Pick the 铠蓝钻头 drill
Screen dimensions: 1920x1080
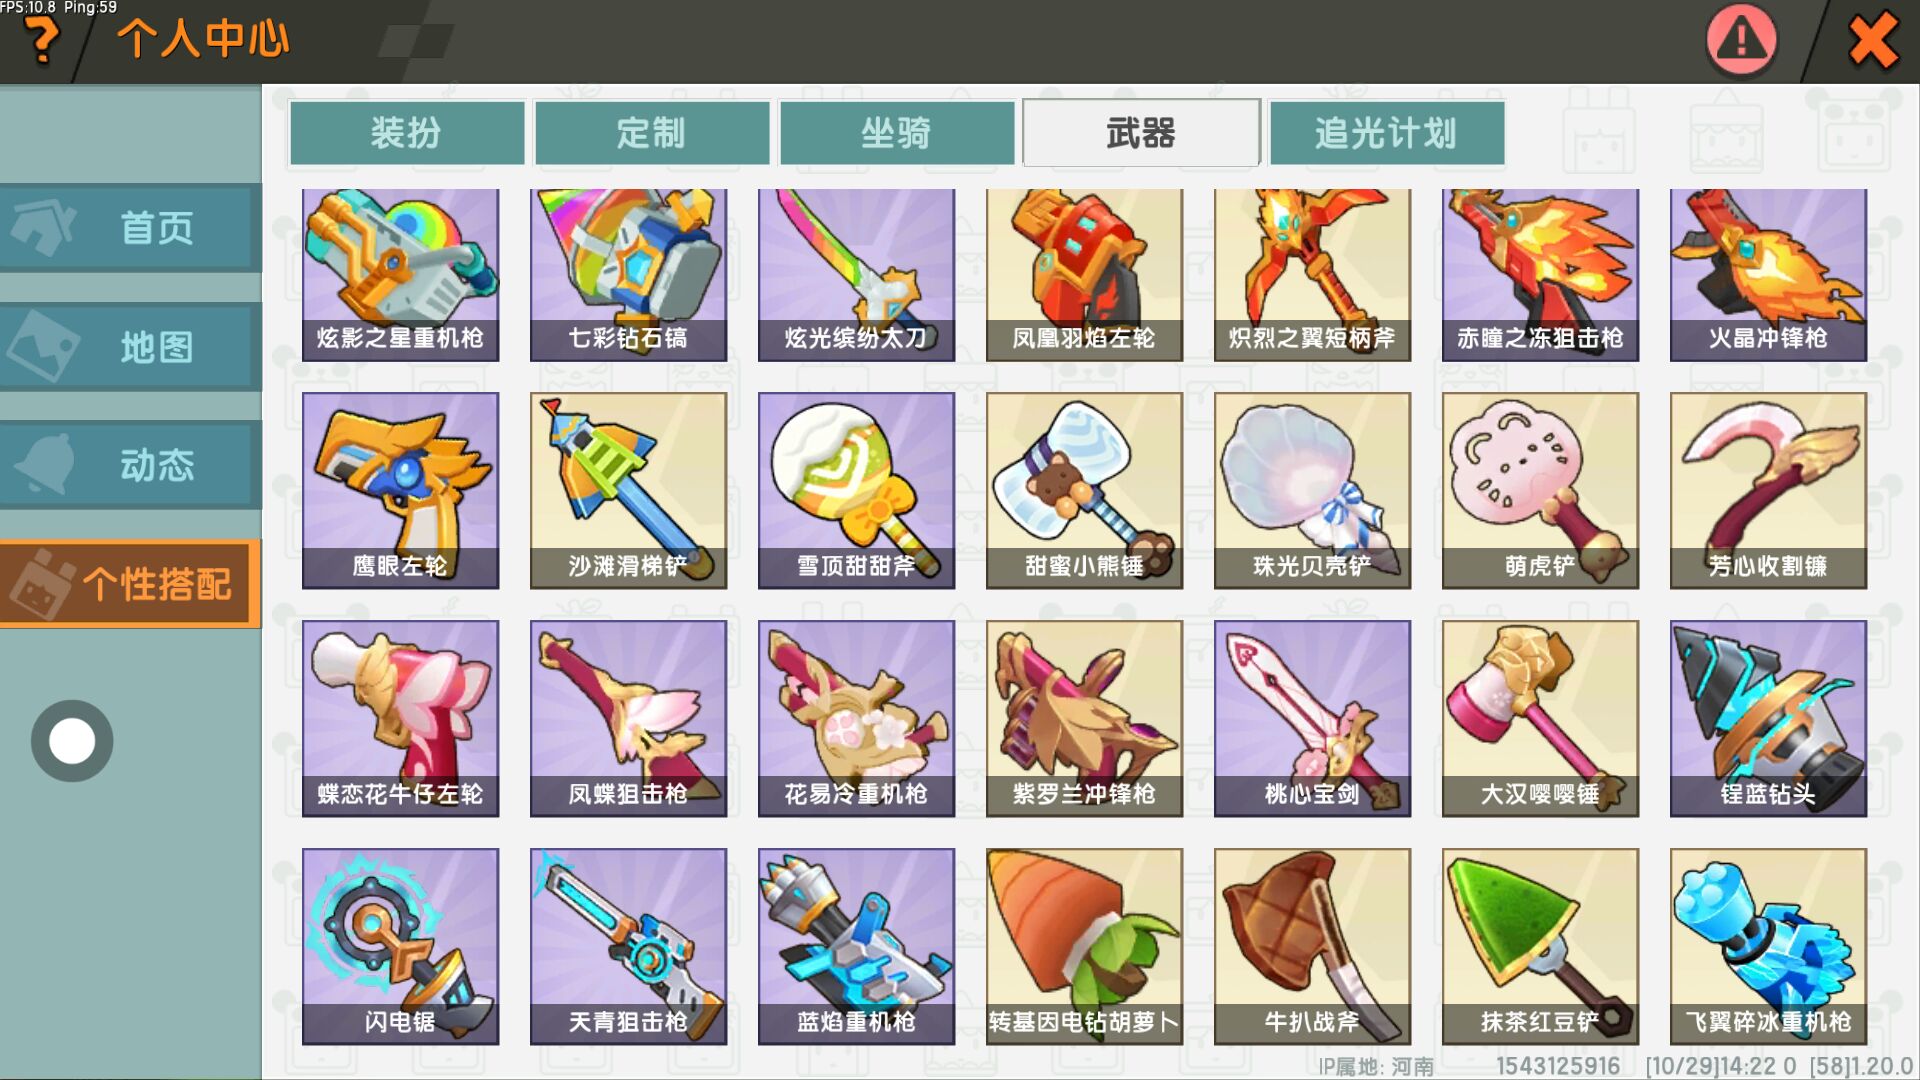coord(1768,718)
